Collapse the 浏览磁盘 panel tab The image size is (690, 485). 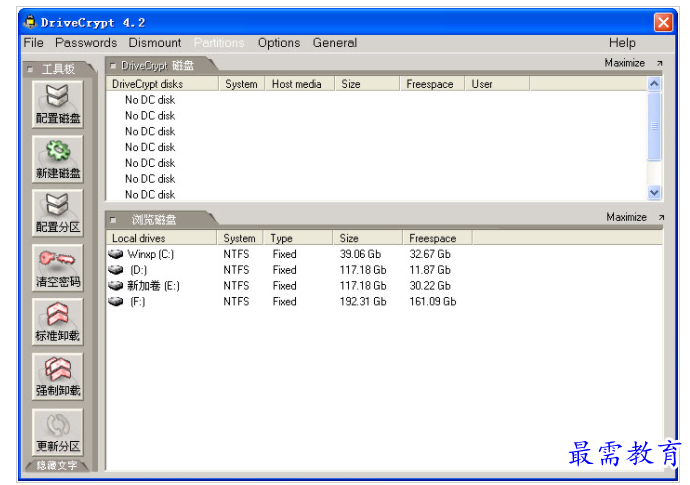click(113, 220)
